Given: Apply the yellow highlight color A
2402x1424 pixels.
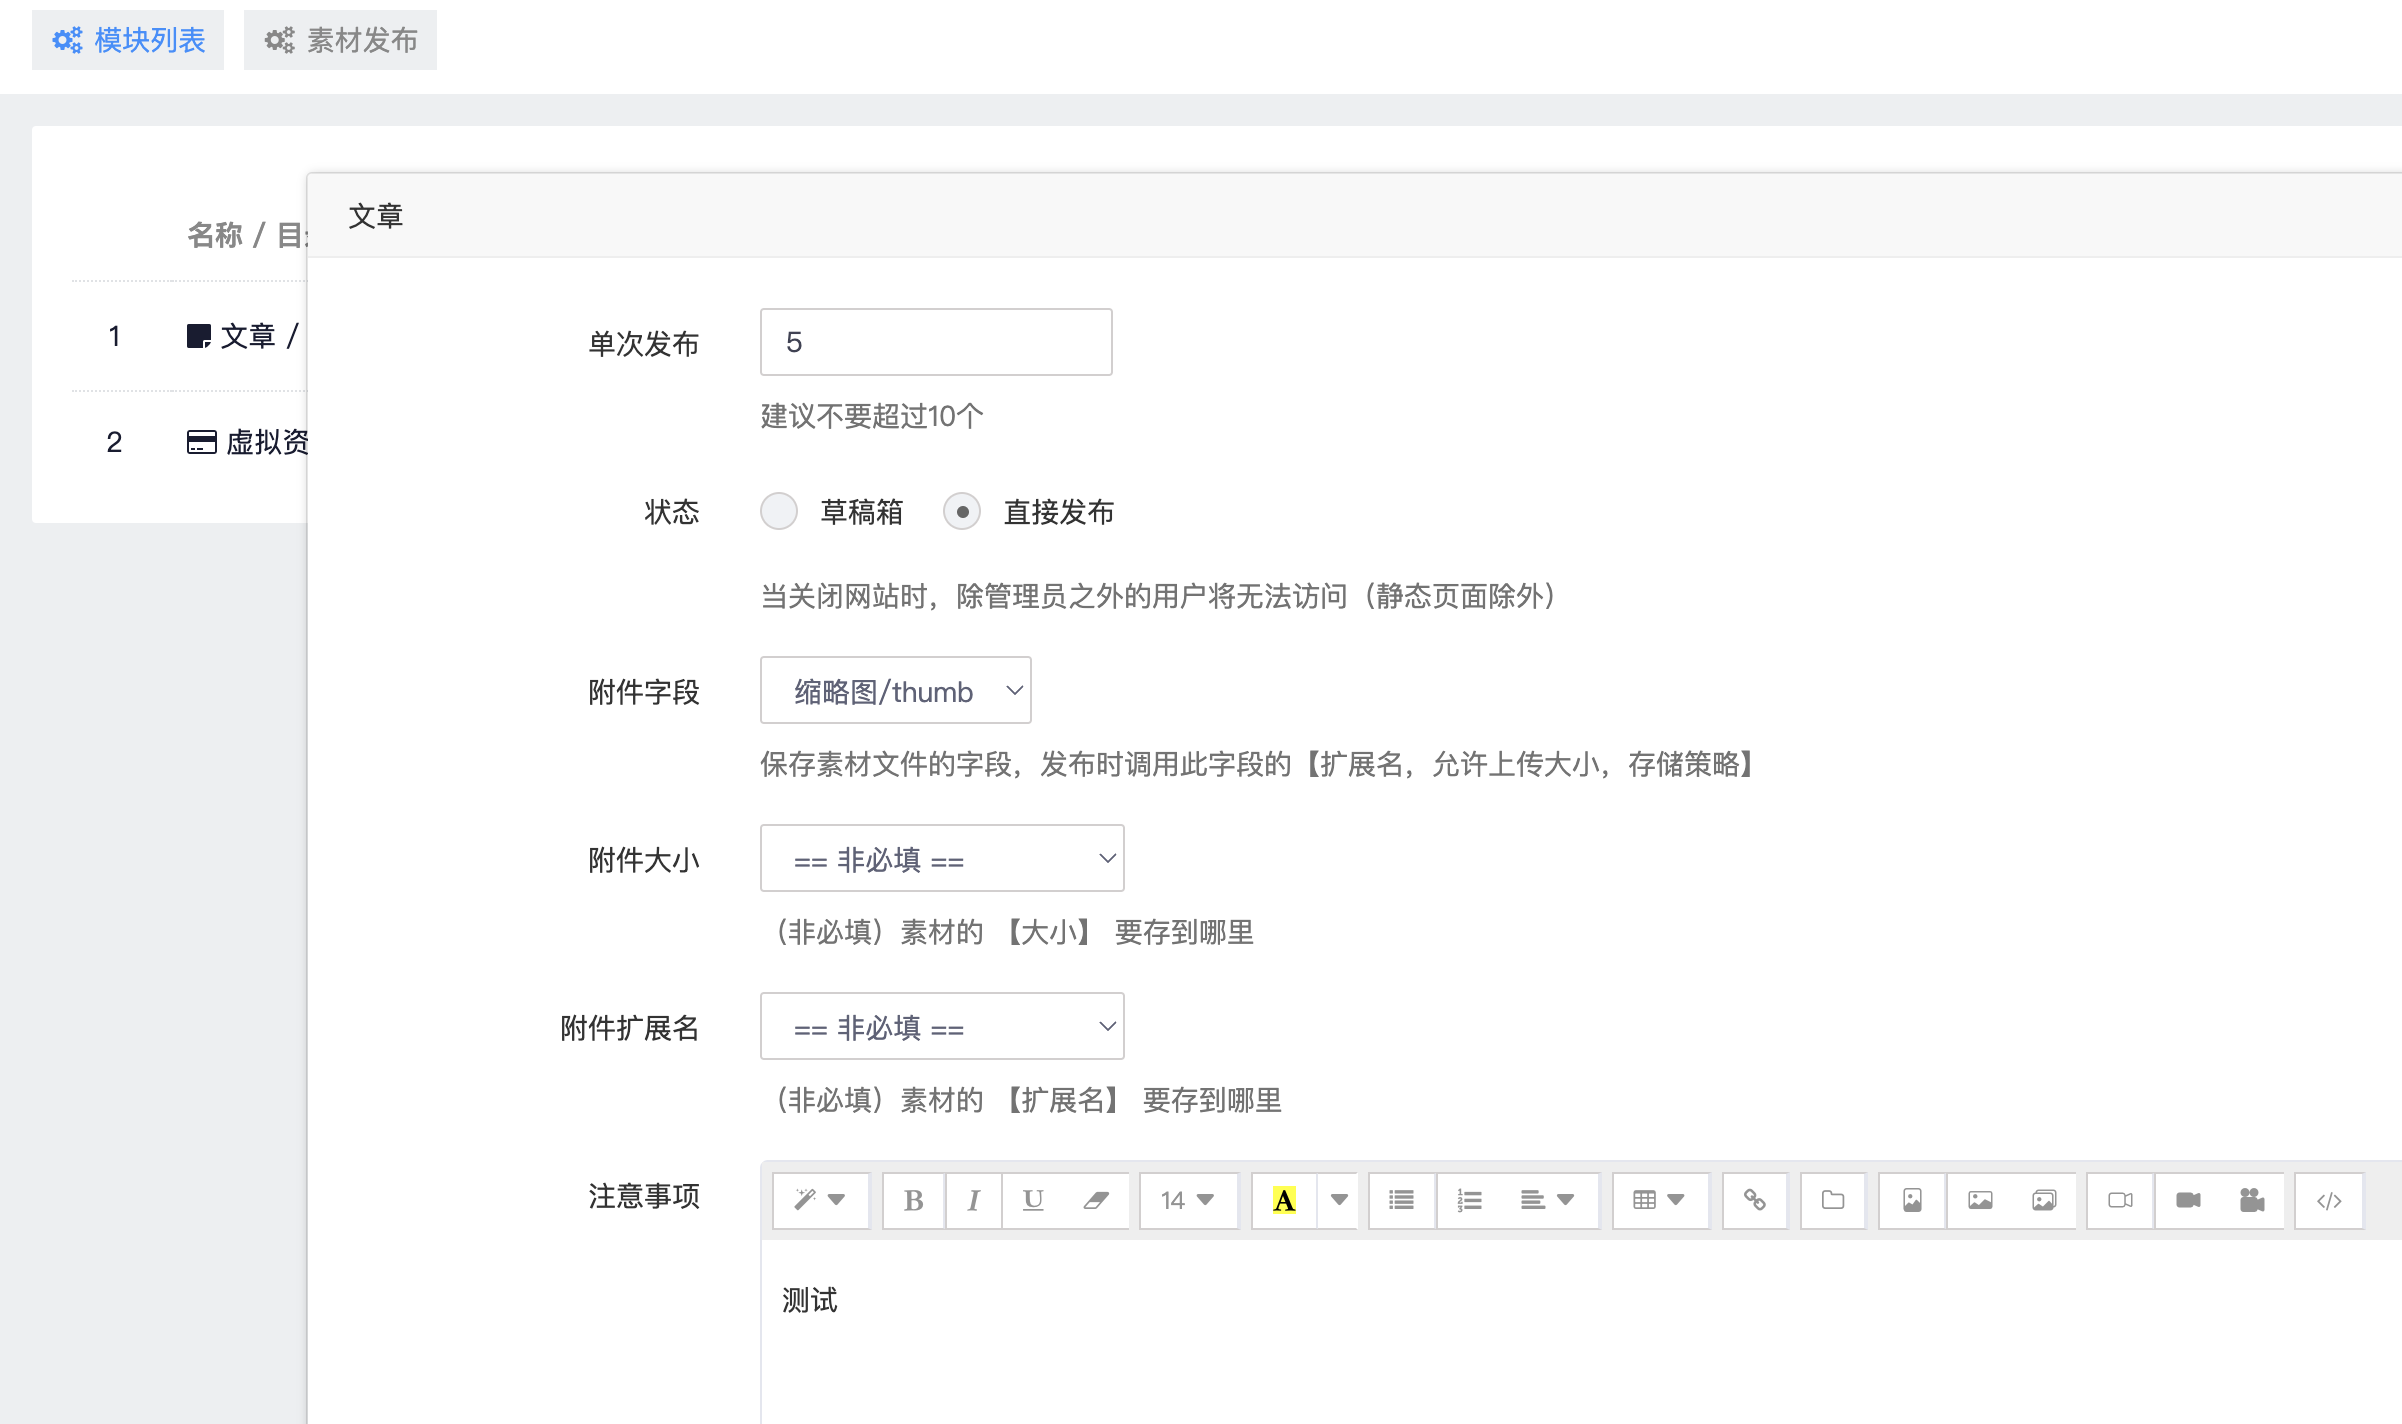Looking at the screenshot, I should [1284, 1200].
